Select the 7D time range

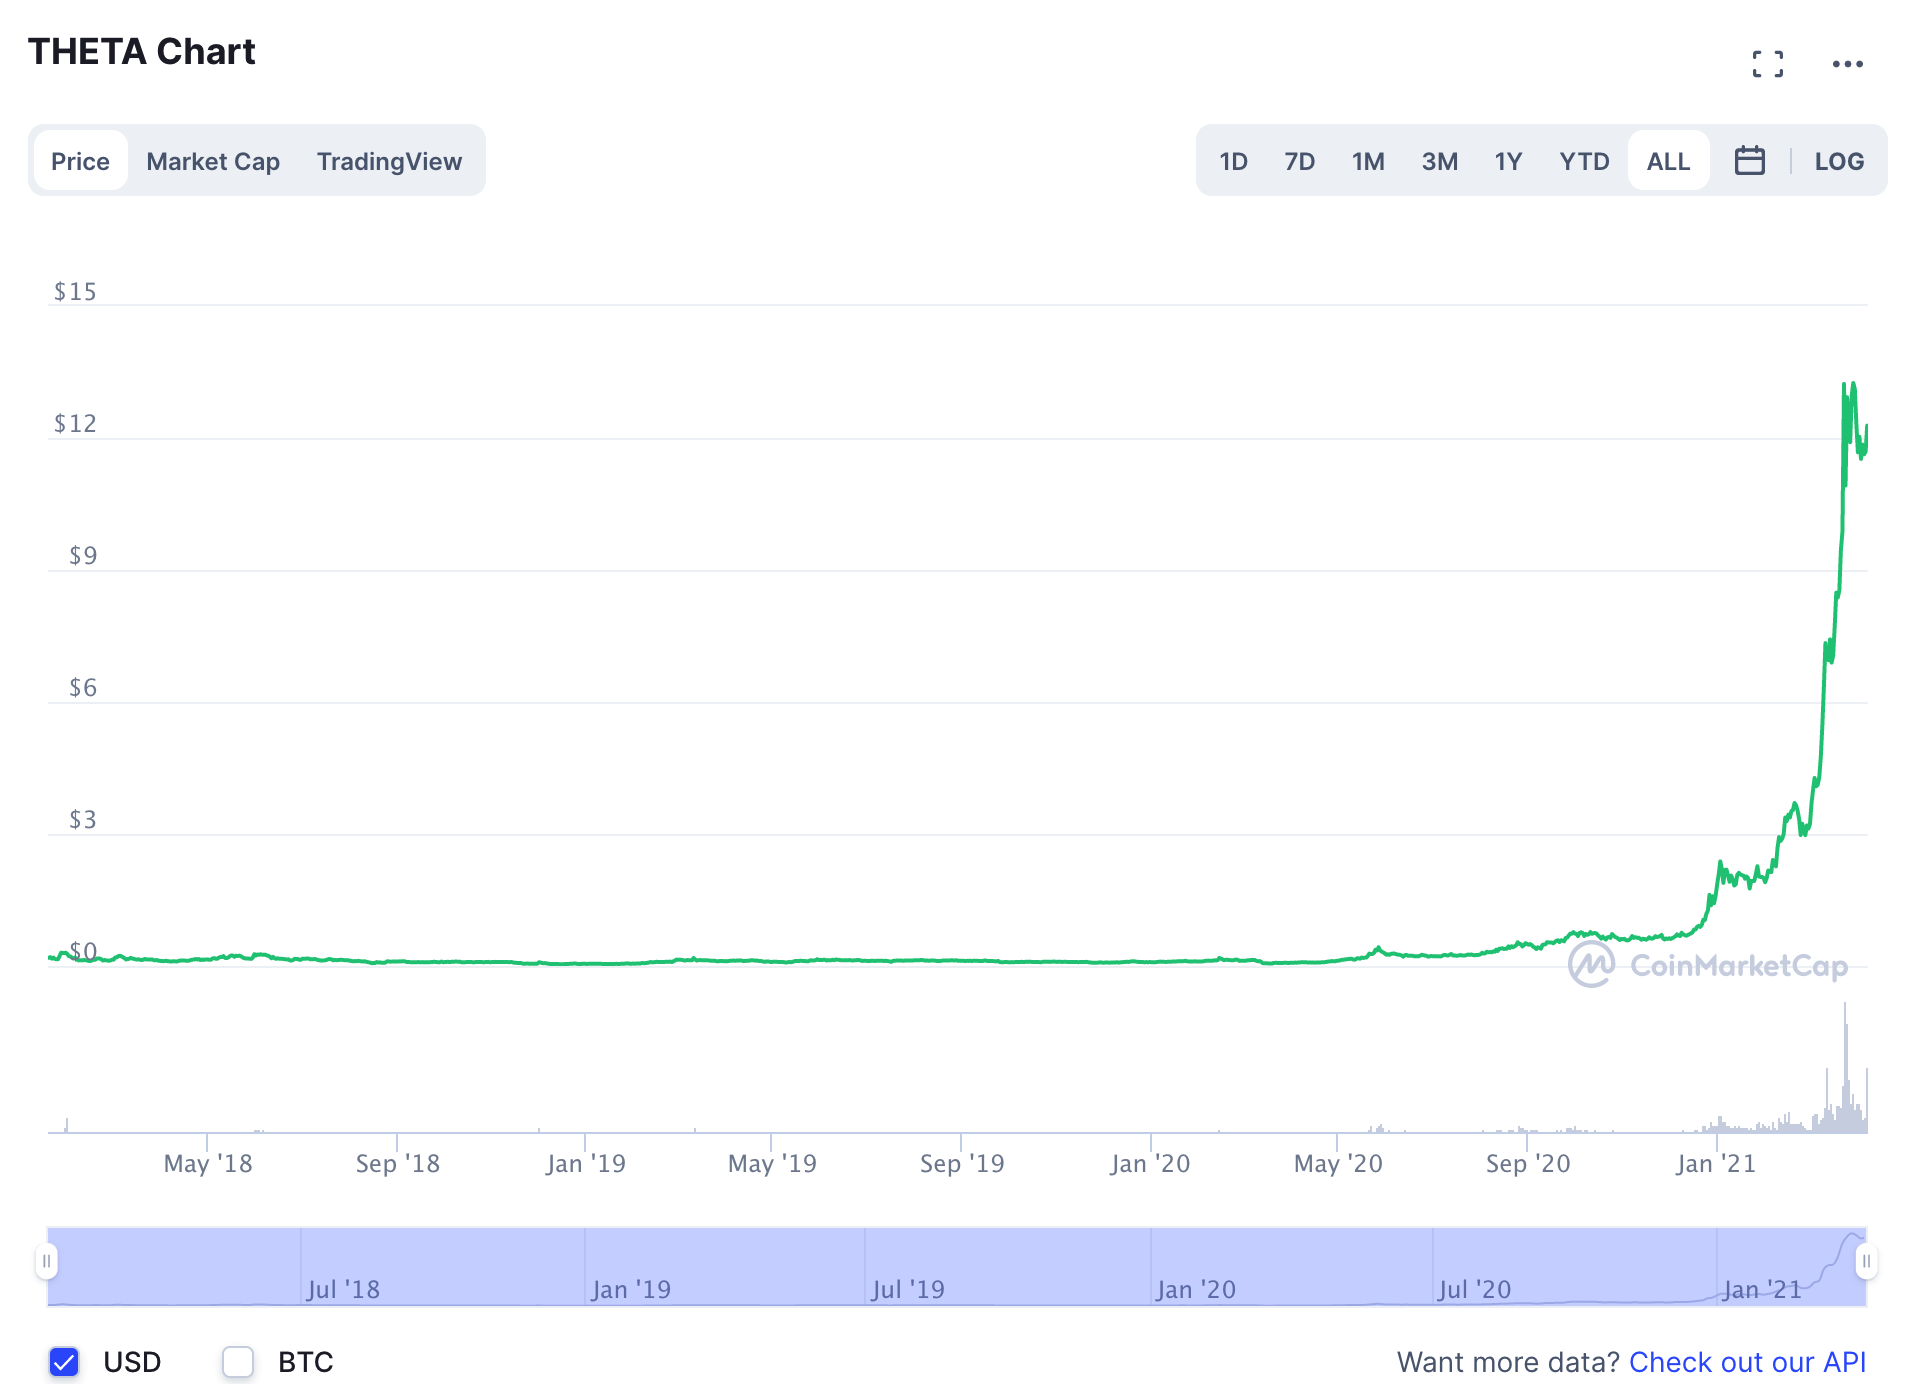click(x=1299, y=160)
